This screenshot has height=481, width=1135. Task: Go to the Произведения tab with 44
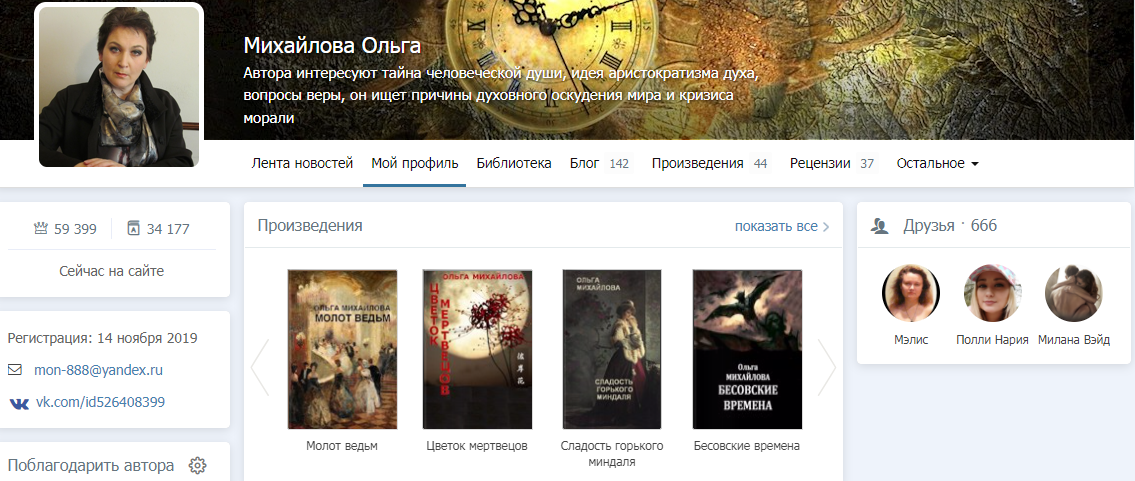(x=709, y=163)
